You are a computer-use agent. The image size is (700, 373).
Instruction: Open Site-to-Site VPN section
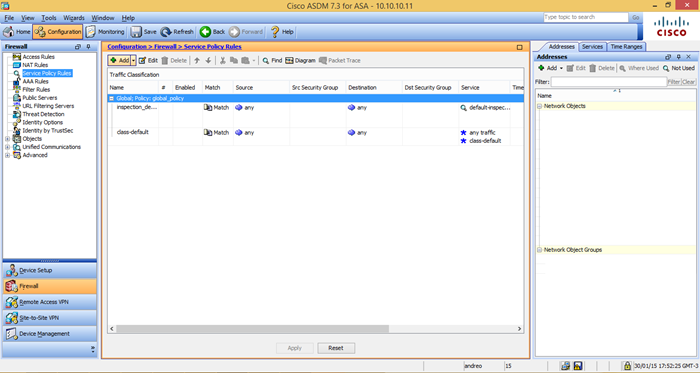tap(50, 318)
